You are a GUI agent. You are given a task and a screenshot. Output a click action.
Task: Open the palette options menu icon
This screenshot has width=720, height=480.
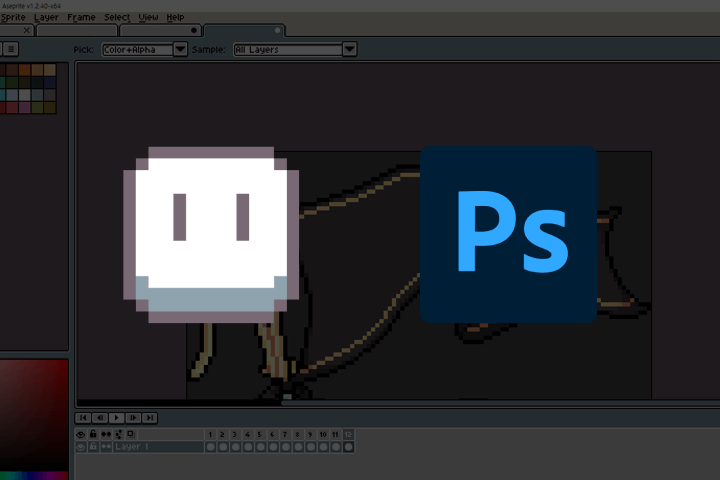tap(11, 49)
